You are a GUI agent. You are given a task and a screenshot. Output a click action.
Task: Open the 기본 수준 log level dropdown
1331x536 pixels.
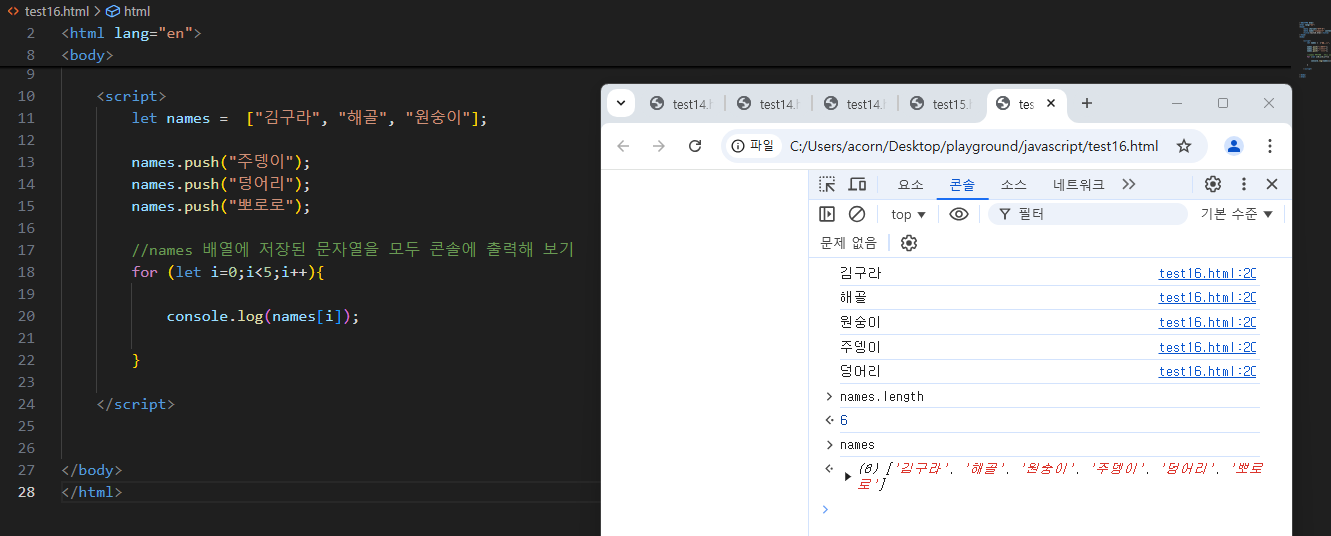pos(1237,214)
